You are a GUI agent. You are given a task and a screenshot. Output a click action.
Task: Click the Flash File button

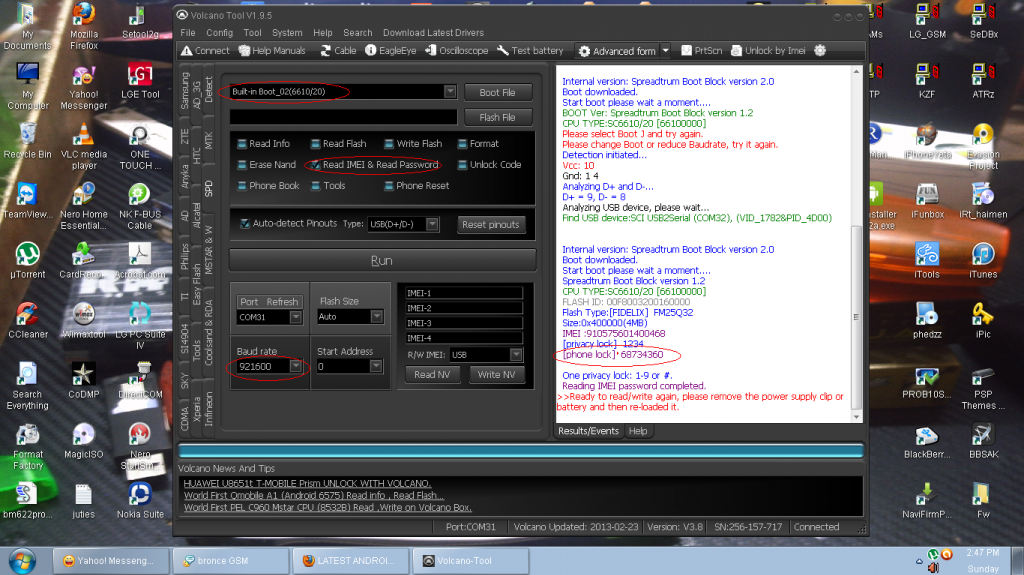(x=498, y=118)
